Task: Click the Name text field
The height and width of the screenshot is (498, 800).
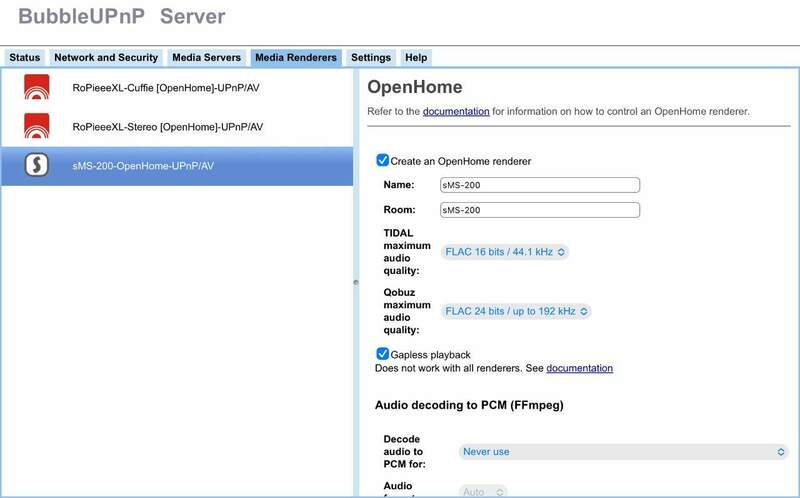Action: [539, 185]
